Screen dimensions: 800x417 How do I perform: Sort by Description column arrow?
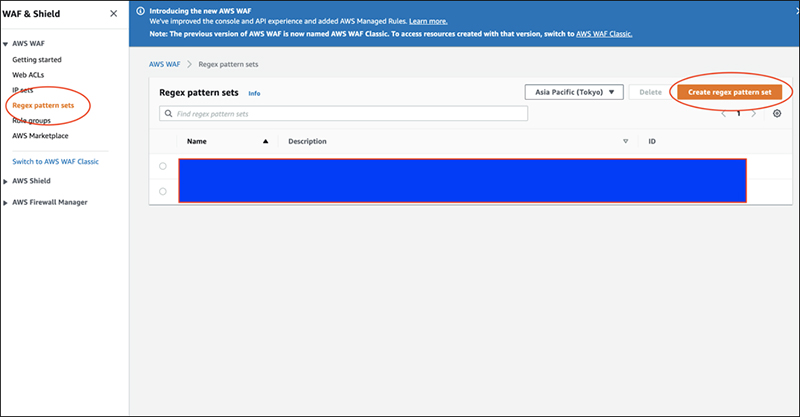click(625, 142)
